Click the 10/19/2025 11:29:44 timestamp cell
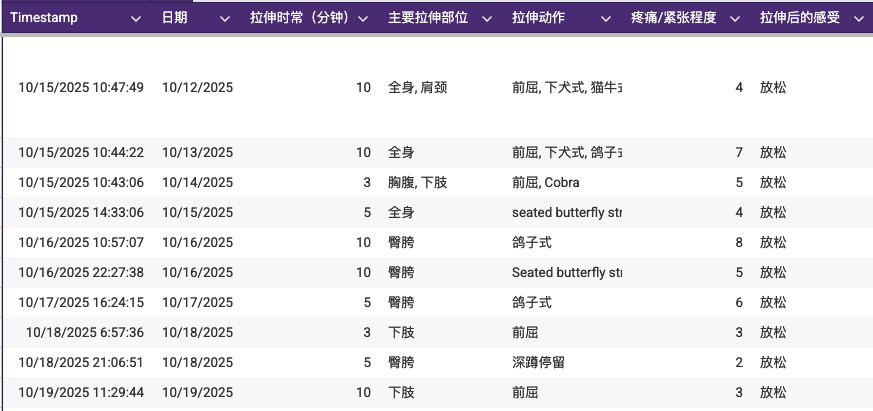 click(x=81, y=393)
